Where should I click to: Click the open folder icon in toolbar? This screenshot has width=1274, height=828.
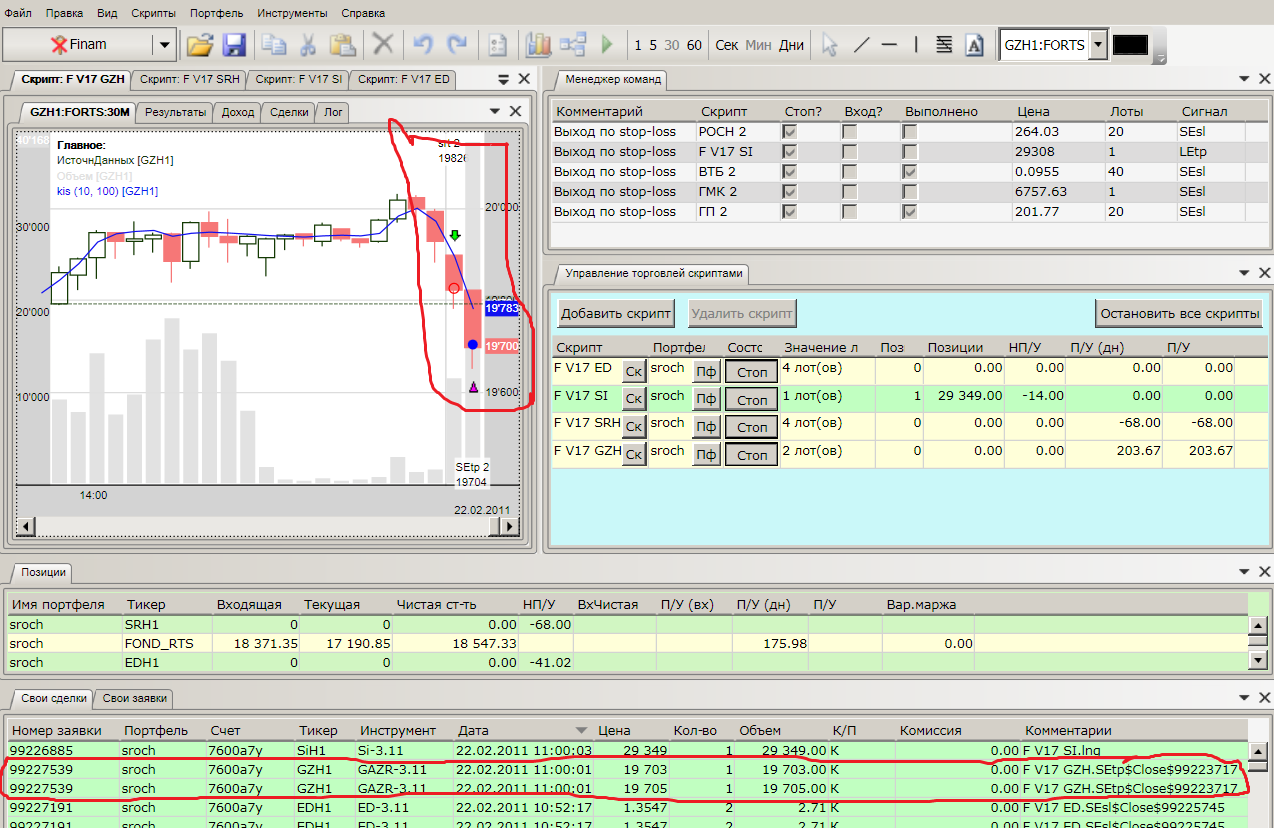tap(201, 45)
